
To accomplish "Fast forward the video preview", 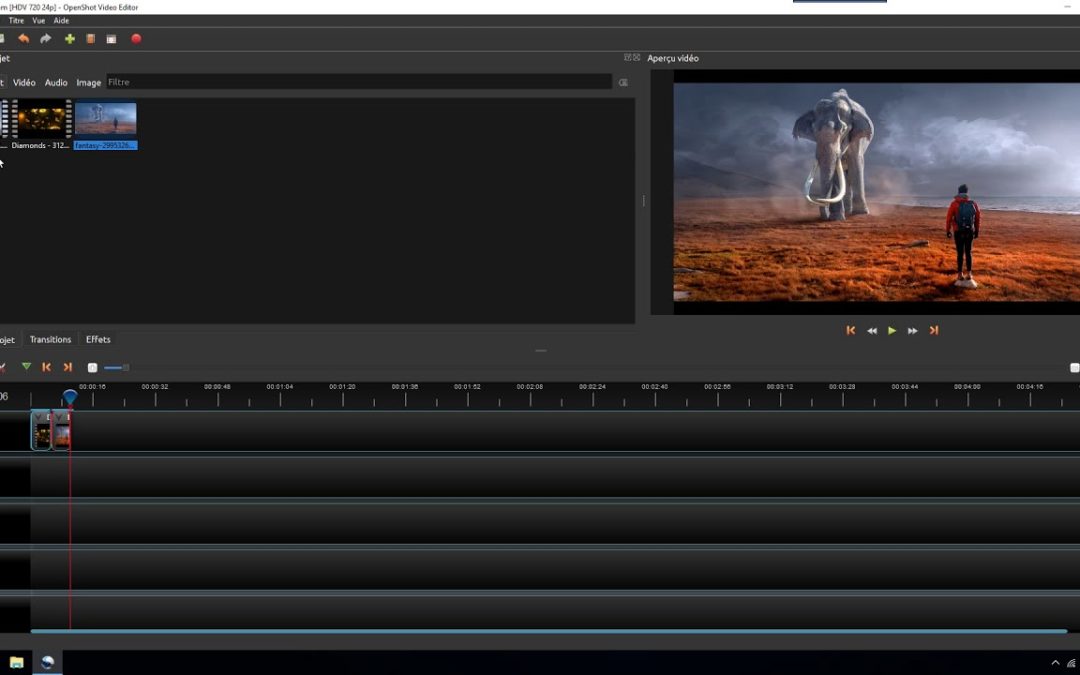I will [x=913, y=330].
